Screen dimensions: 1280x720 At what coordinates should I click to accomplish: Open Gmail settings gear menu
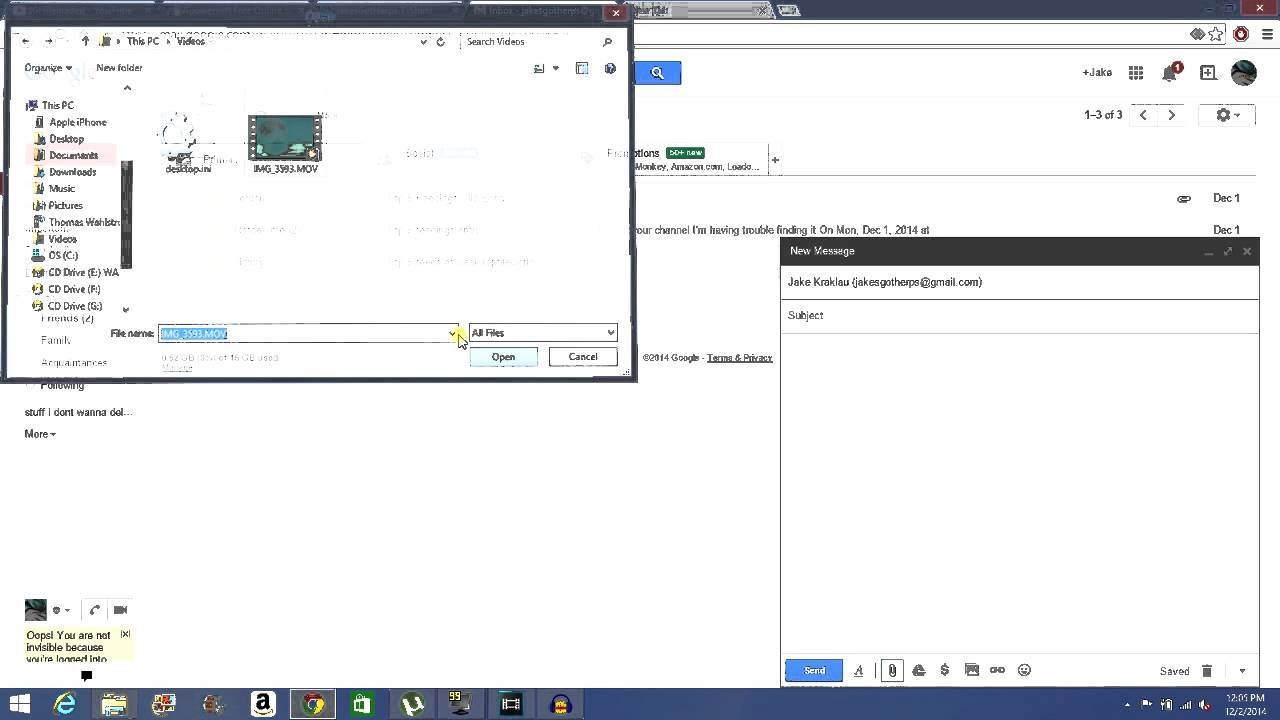click(1228, 115)
